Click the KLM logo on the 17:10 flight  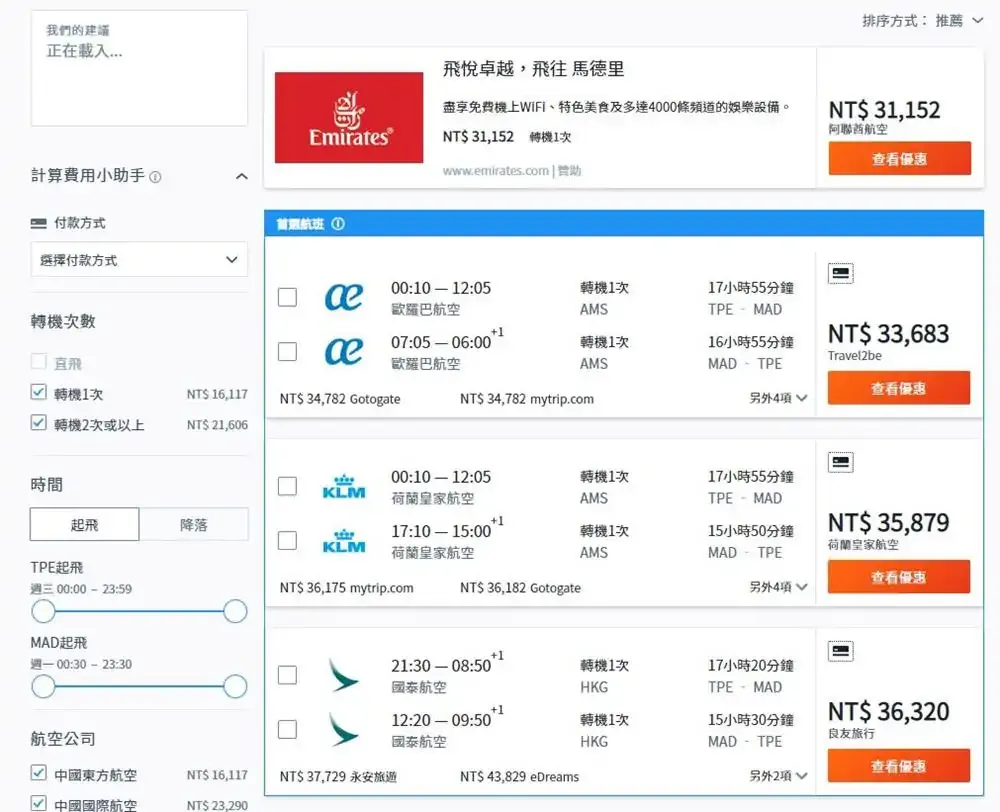pos(344,541)
